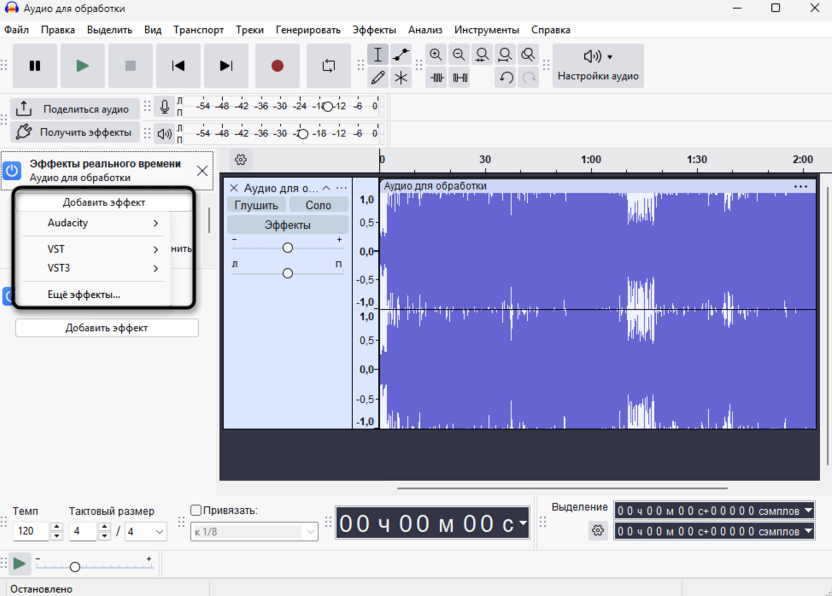Adjust the recording level slider
This screenshot has width=832, height=596.
tap(328, 107)
